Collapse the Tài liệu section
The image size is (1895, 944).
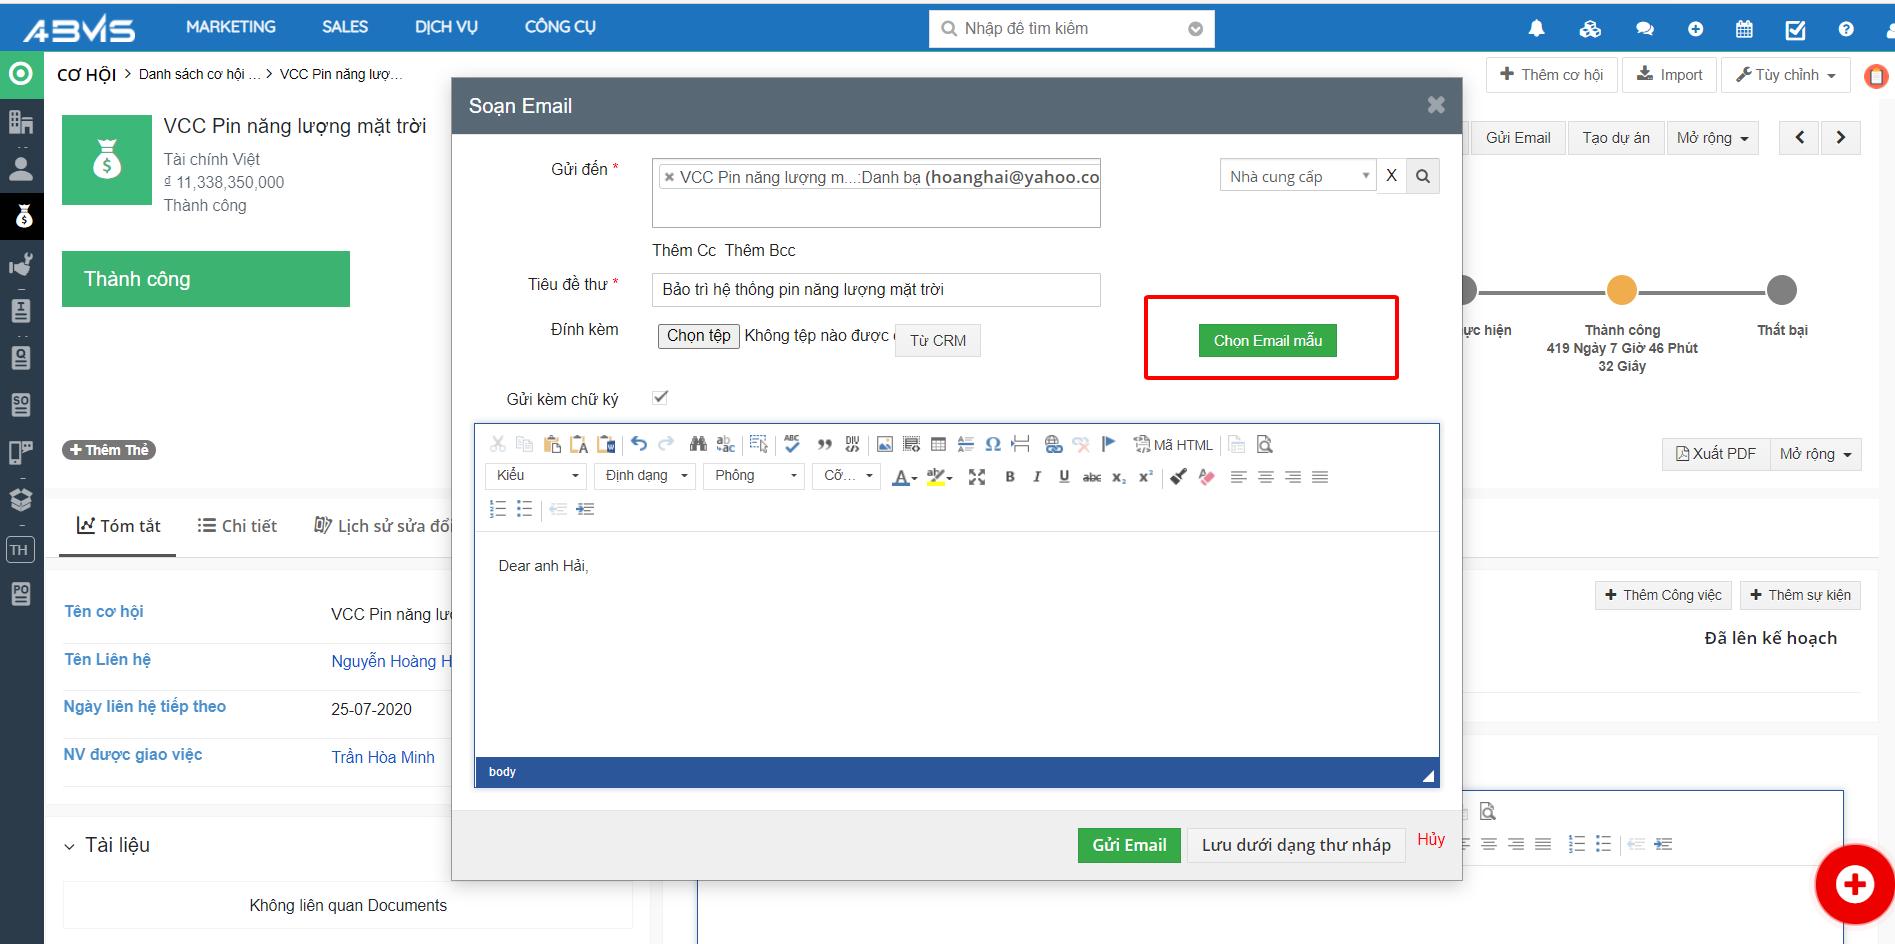pyautogui.click(x=69, y=847)
